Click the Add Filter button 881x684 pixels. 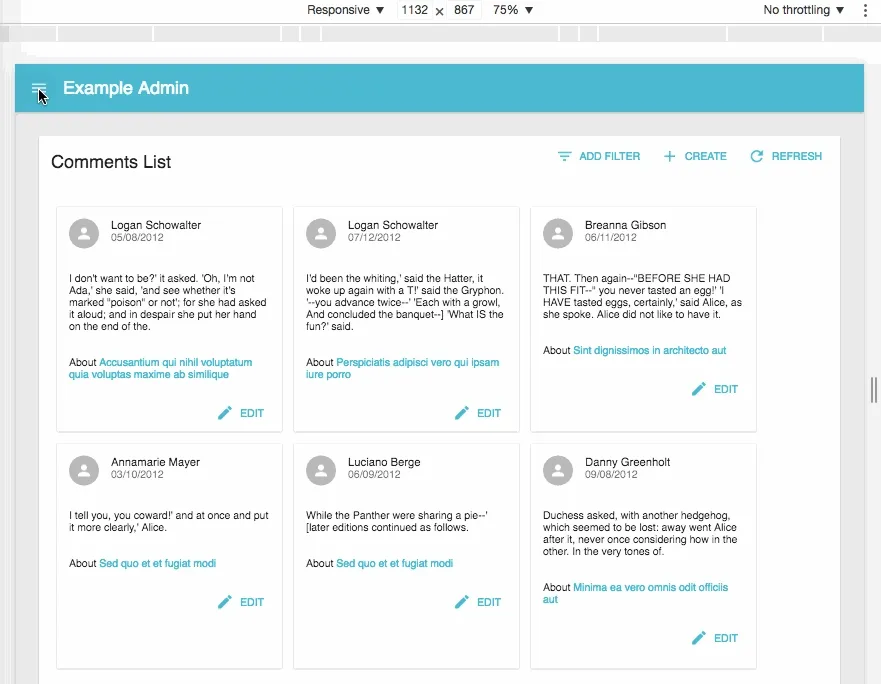pos(599,156)
